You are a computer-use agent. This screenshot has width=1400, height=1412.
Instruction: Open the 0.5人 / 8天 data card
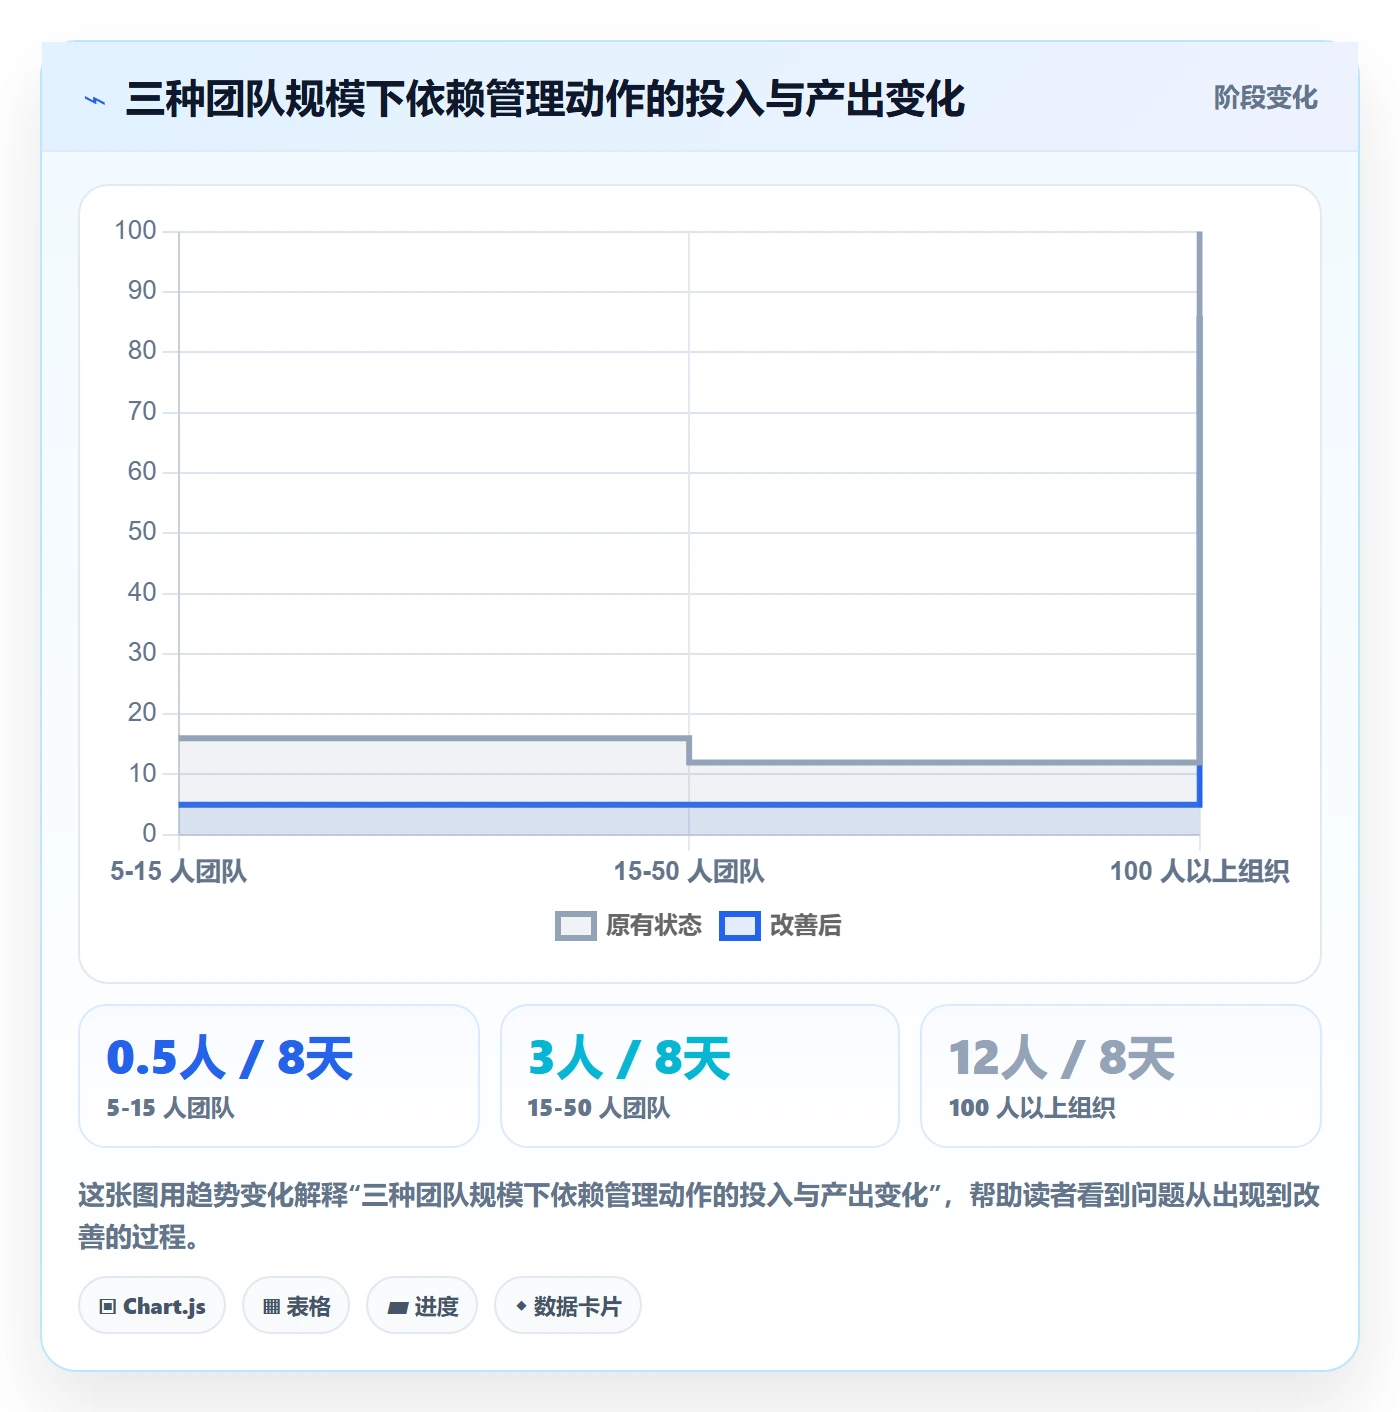[x=279, y=1076]
